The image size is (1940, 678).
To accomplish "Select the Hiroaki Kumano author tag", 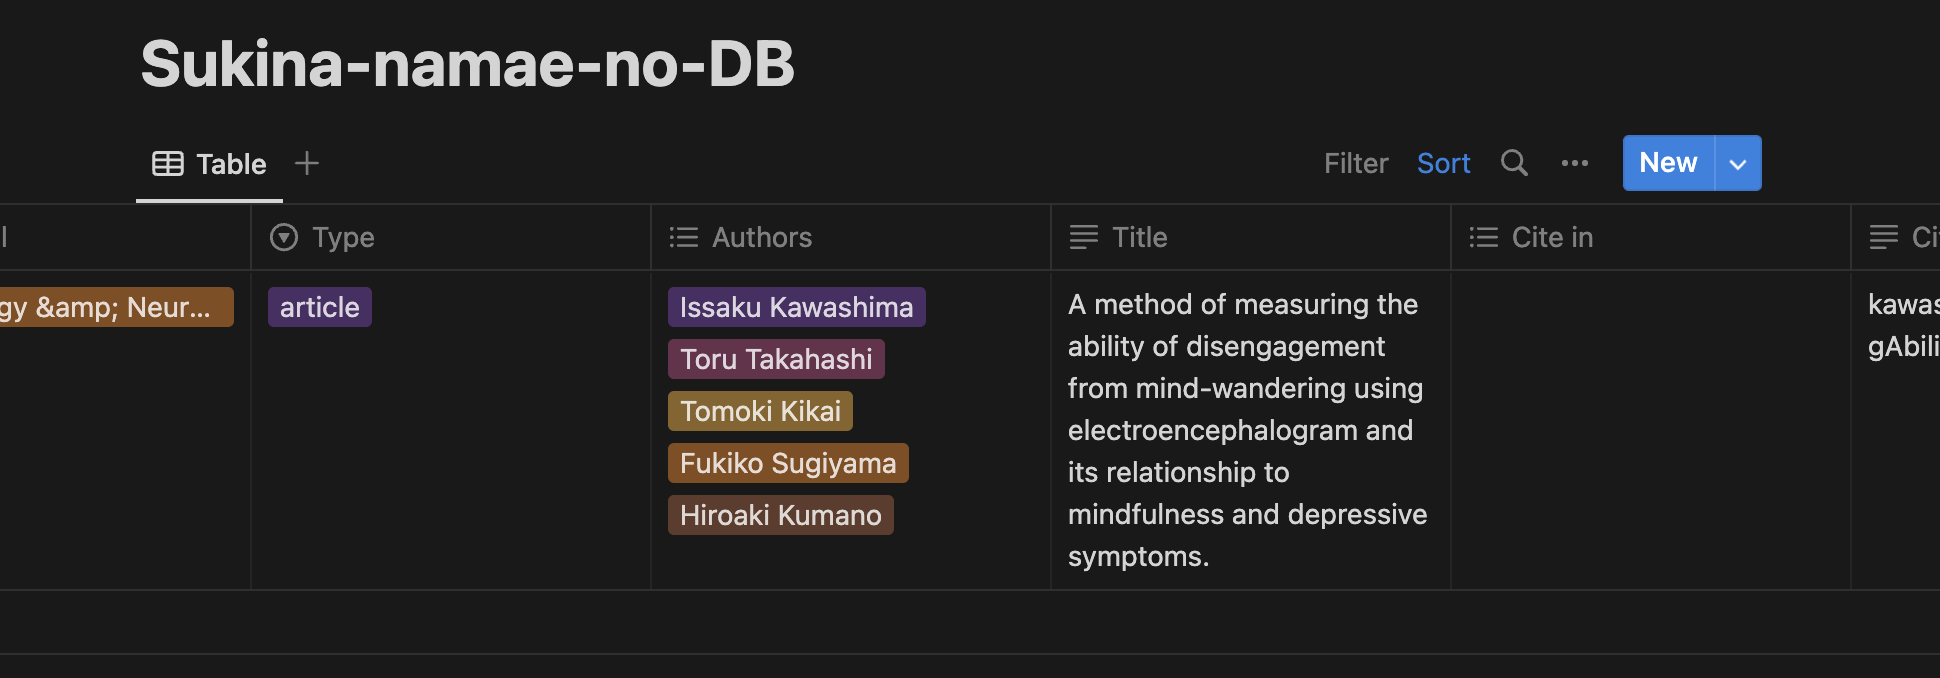I will 780,515.
